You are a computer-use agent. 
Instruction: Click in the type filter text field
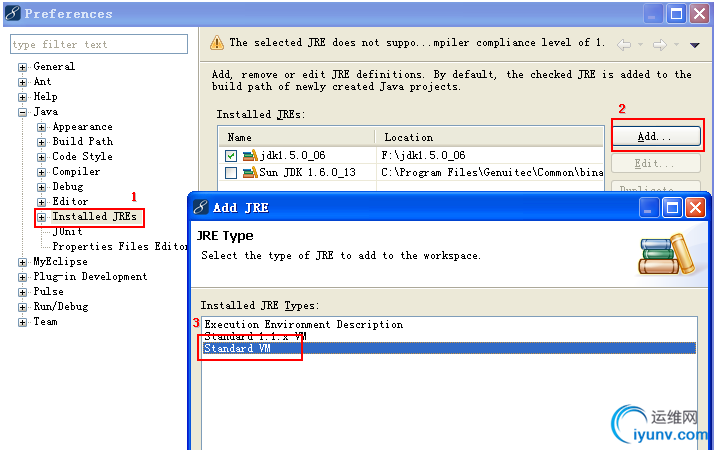(x=99, y=44)
